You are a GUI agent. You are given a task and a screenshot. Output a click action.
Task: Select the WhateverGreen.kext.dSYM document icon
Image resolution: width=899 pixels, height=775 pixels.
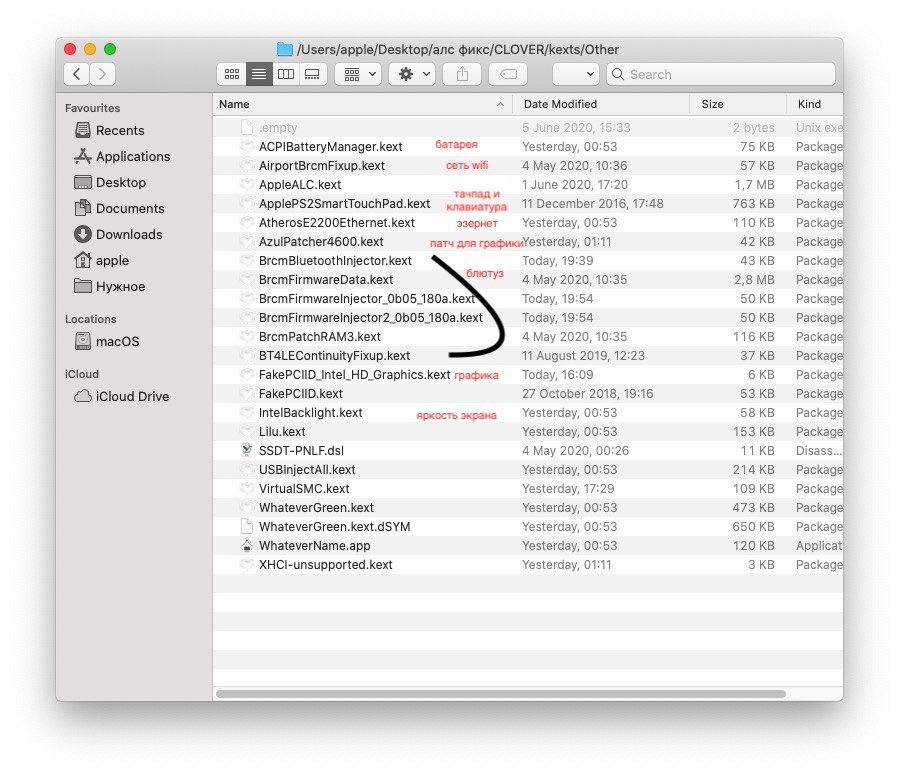247,526
